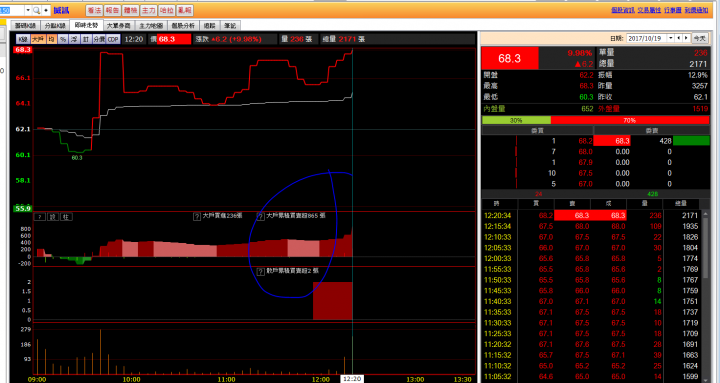Open the 交易屬性 link
Image resolution: width=720 pixels, height=383 pixels.
coord(649,10)
